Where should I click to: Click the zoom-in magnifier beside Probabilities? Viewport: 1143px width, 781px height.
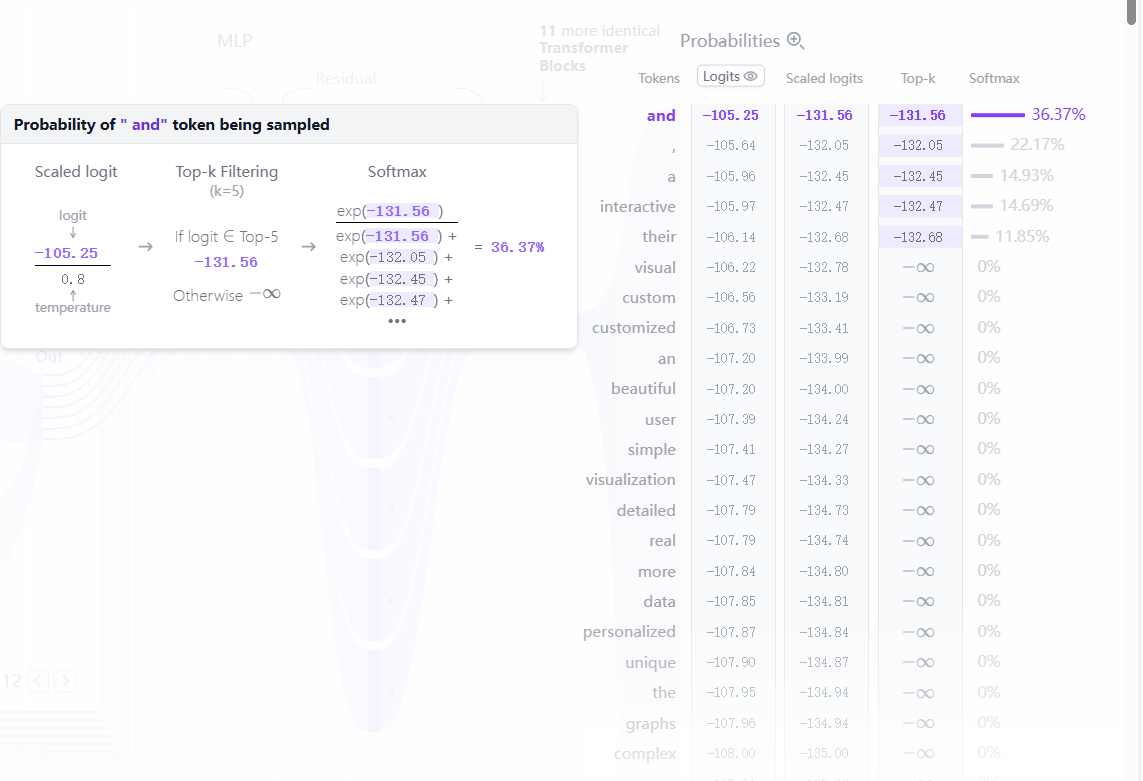click(796, 41)
